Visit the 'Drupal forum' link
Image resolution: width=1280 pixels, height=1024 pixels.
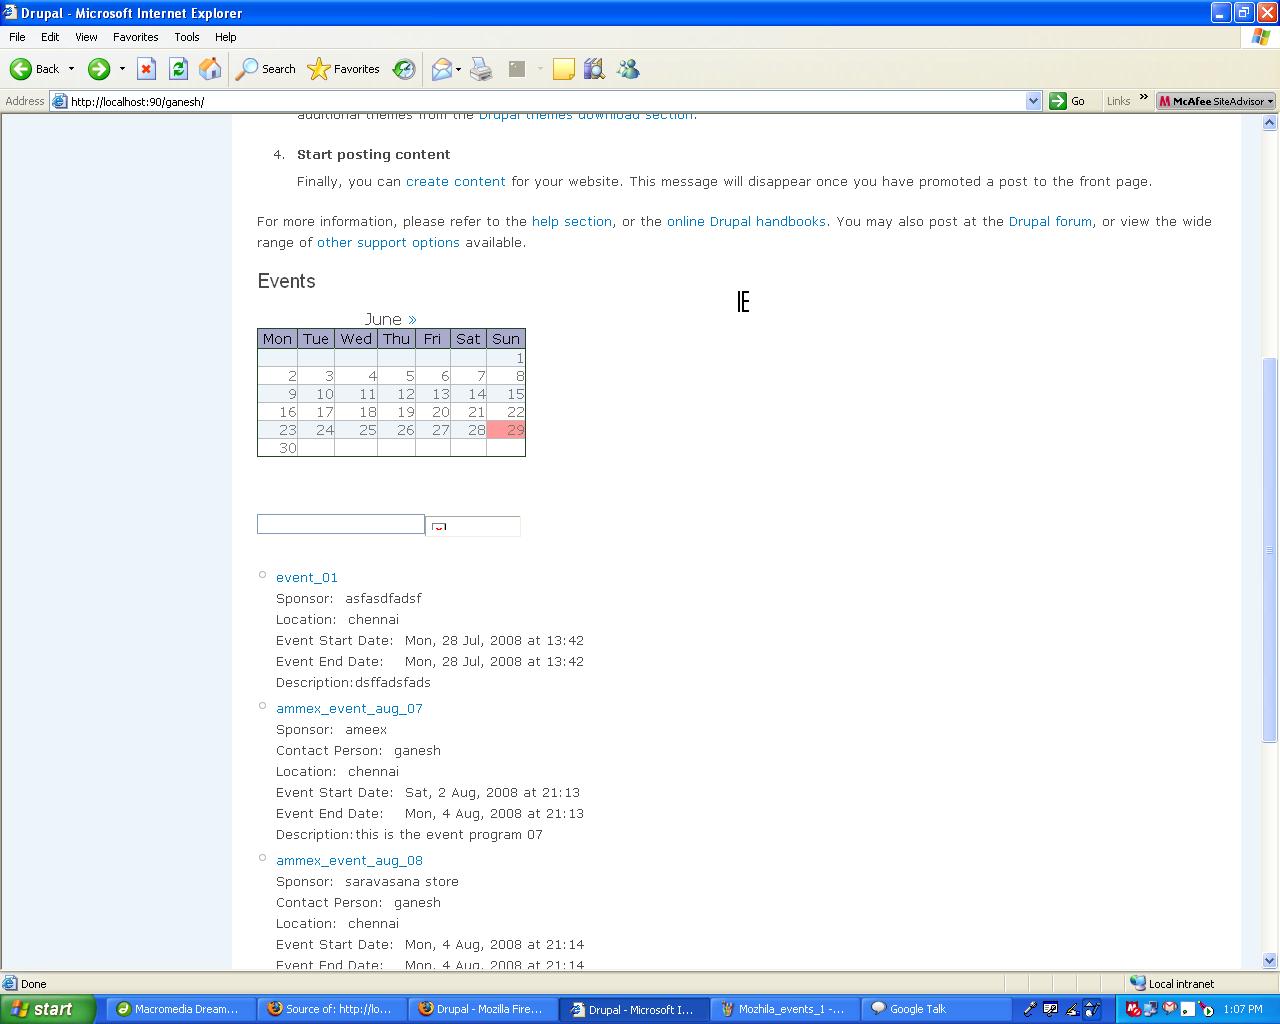tap(1050, 221)
